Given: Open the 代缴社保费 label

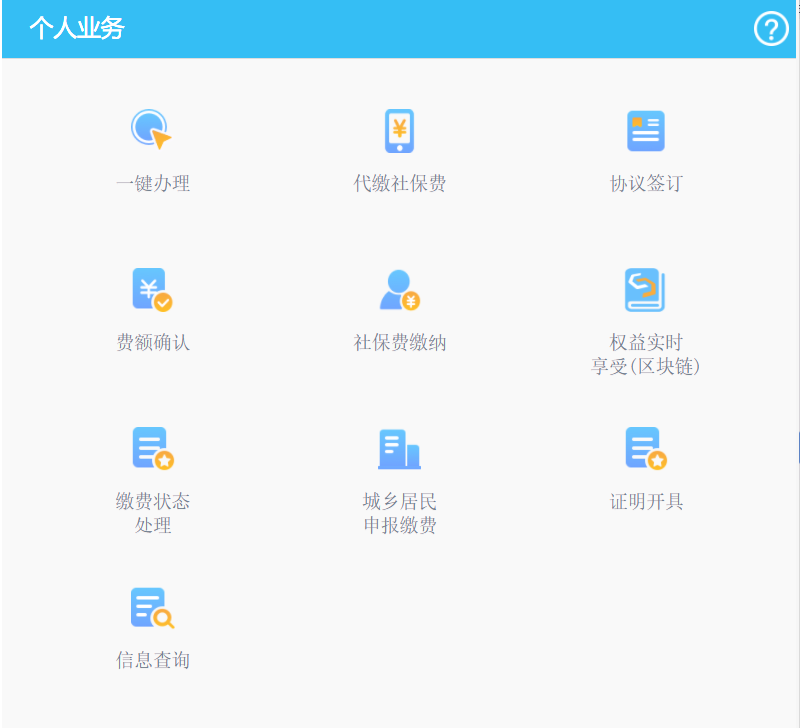Looking at the screenshot, I should tap(399, 184).
